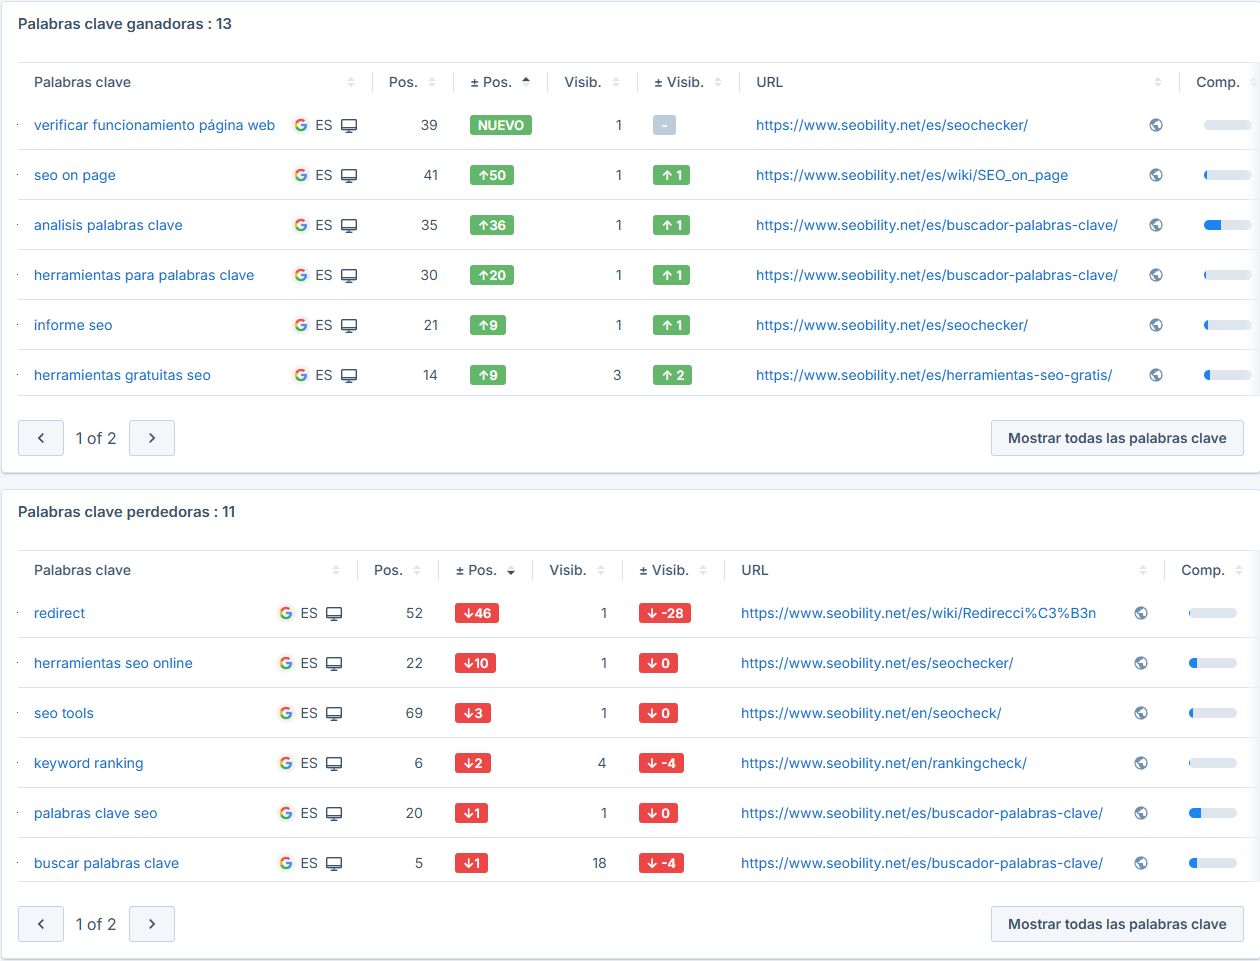
Task: Sort winning keywords by 'Palabras clave' column
Action: (351, 82)
